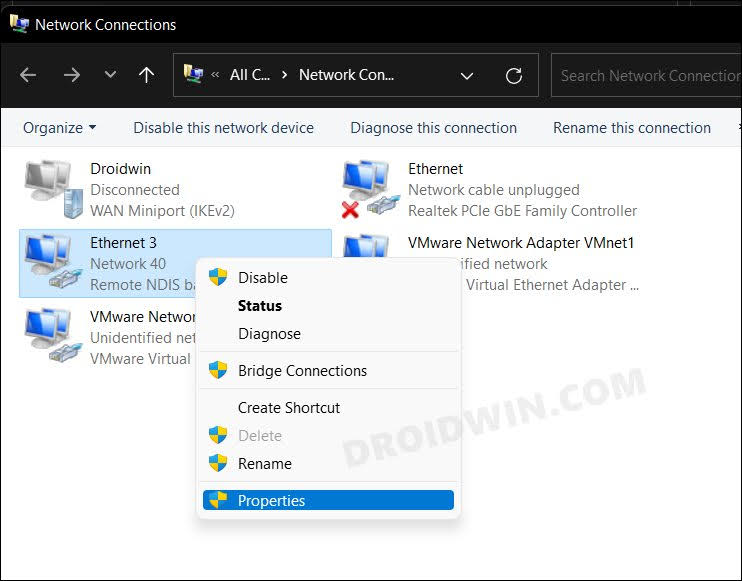This screenshot has height=581, width=742.
Task: Go back with the left arrow
Action: pos(28,75)
